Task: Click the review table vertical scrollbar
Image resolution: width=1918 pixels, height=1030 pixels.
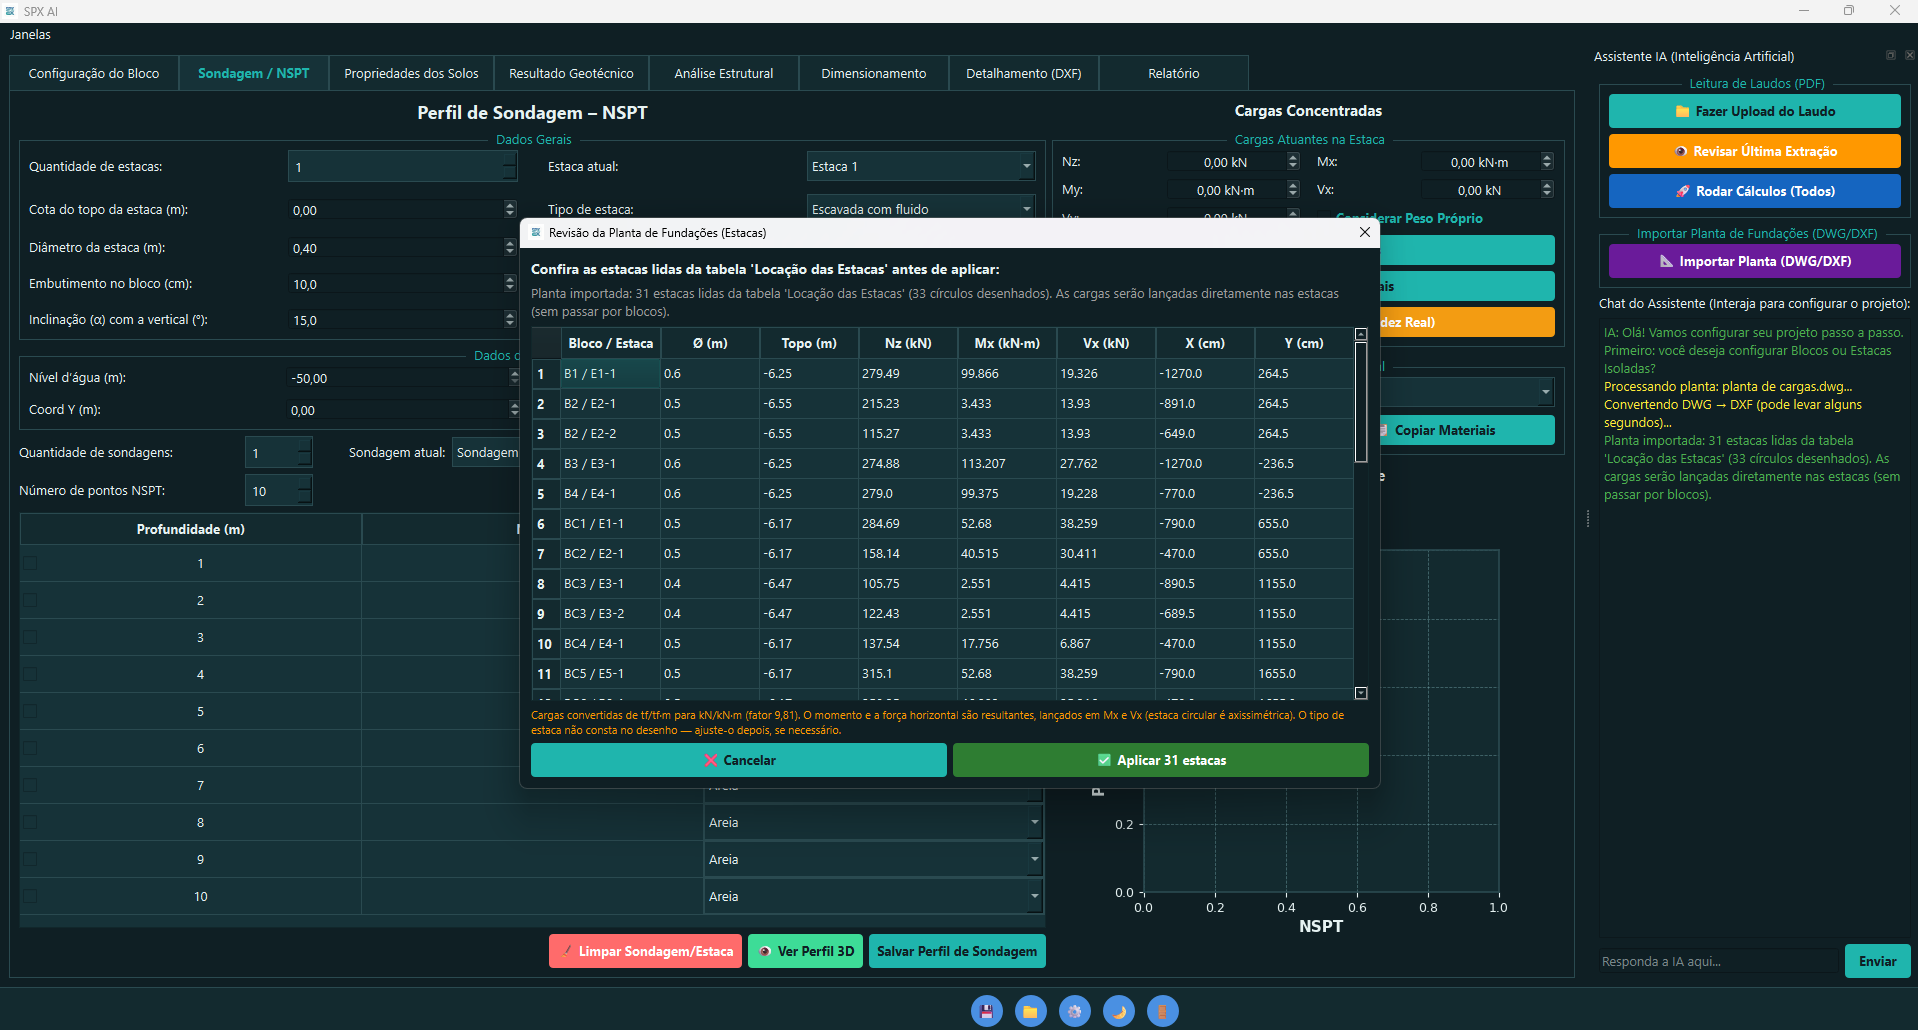Action: [1361, 402]
